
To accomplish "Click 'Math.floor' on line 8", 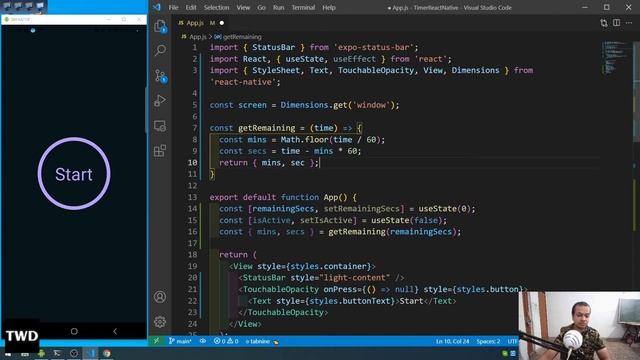I will click(x=304, y=140).
